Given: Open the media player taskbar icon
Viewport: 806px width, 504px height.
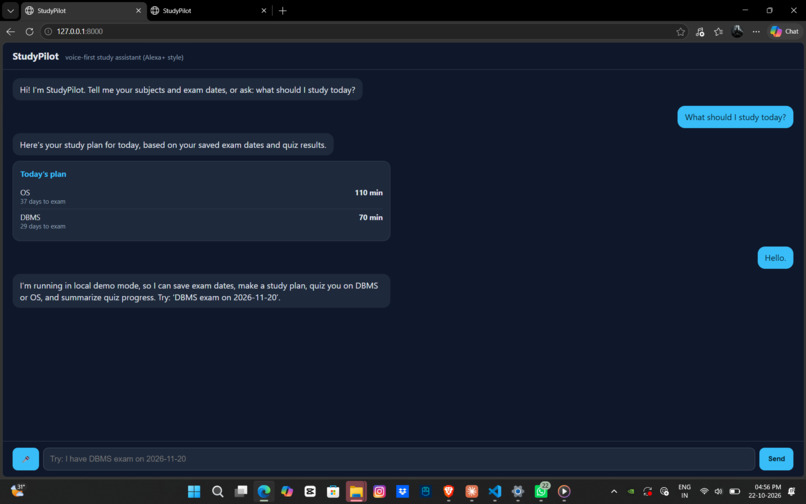Looking at the screenshot, I should pyautogui.click(x=564, y=492).
